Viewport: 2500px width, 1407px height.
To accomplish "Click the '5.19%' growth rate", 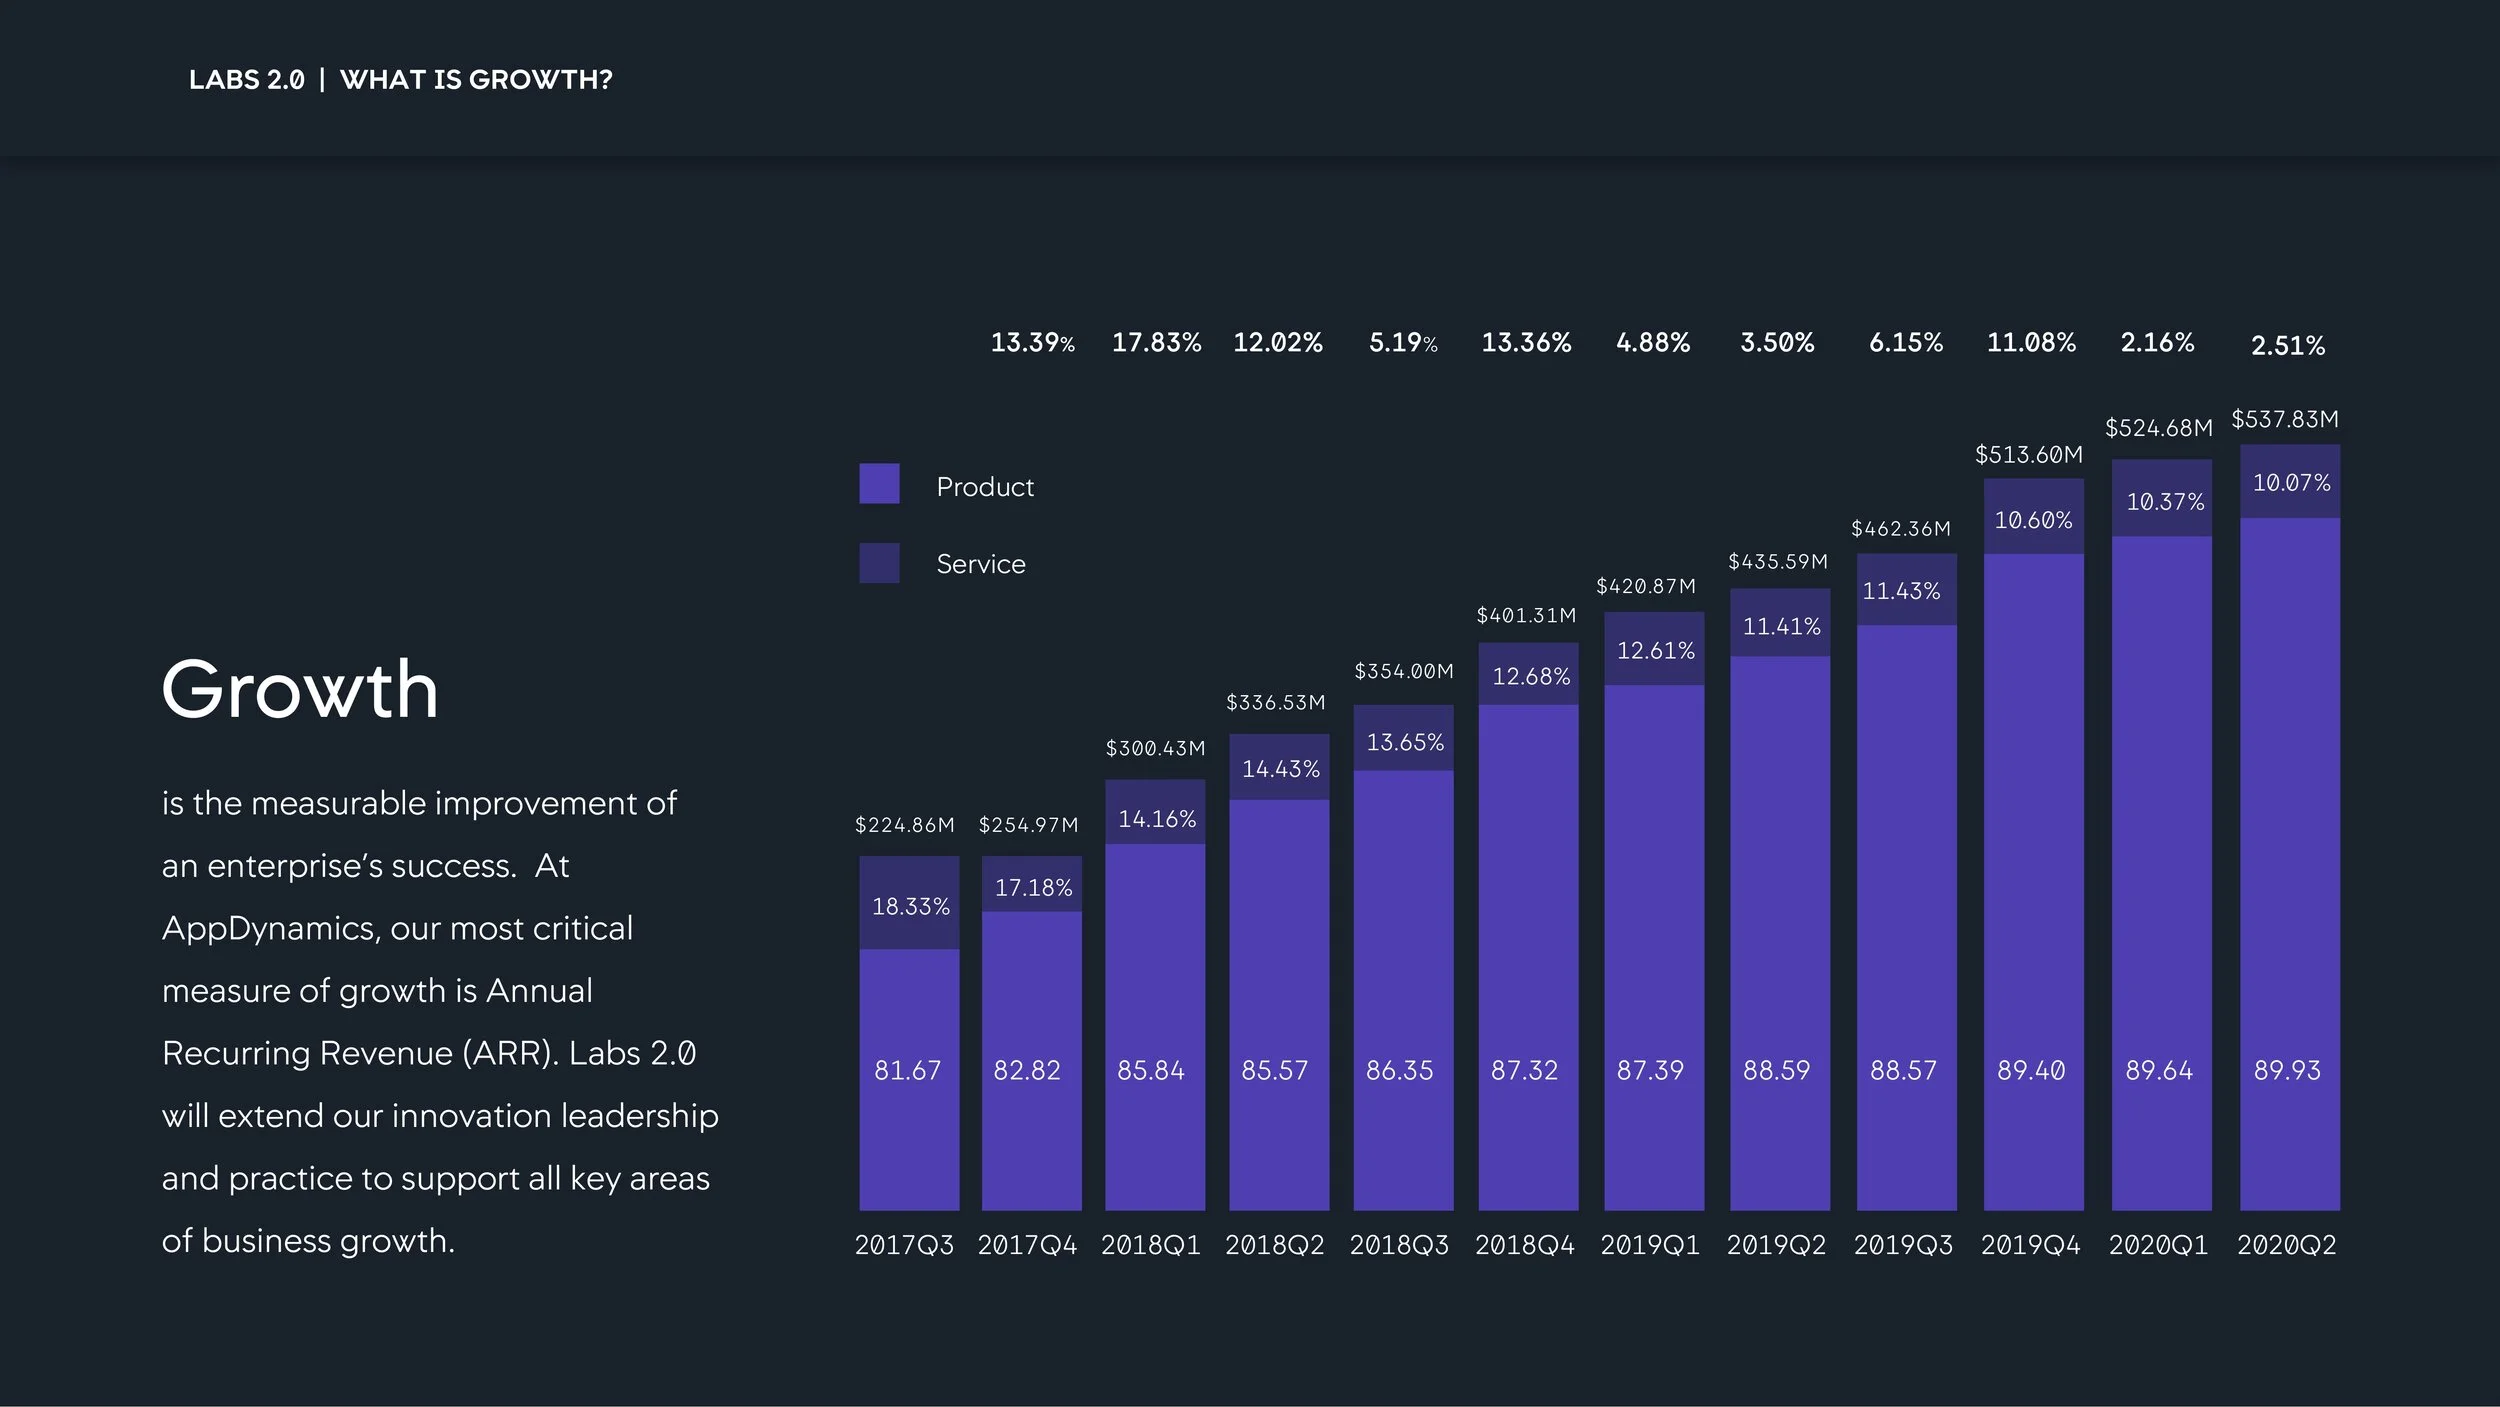I will click(x=1403, y=343).
